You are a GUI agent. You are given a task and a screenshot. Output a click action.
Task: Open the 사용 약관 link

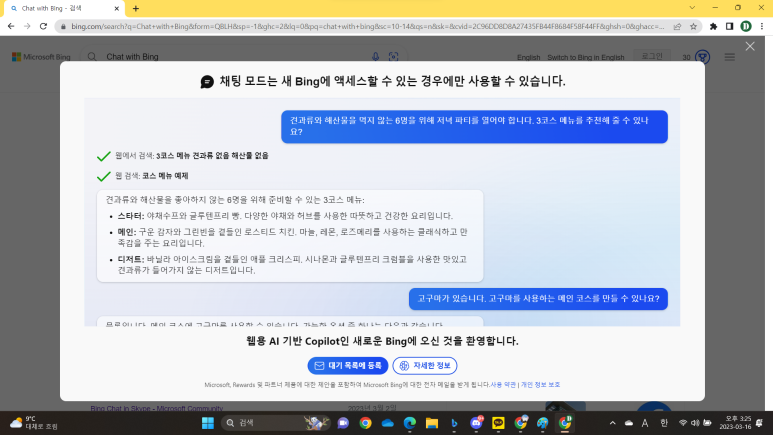point(503,385)
